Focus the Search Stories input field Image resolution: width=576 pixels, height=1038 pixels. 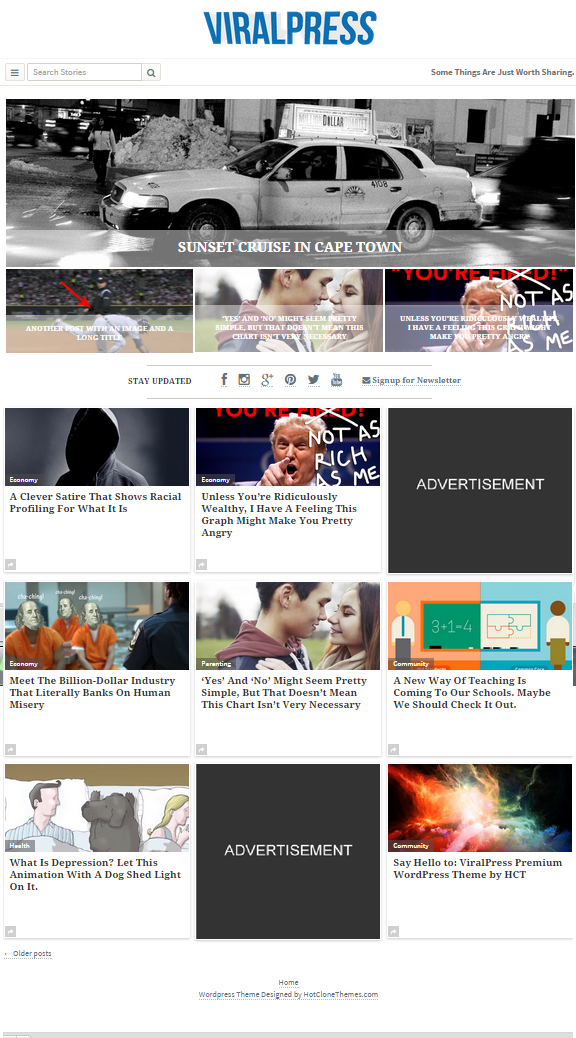(x=84, y=72)
